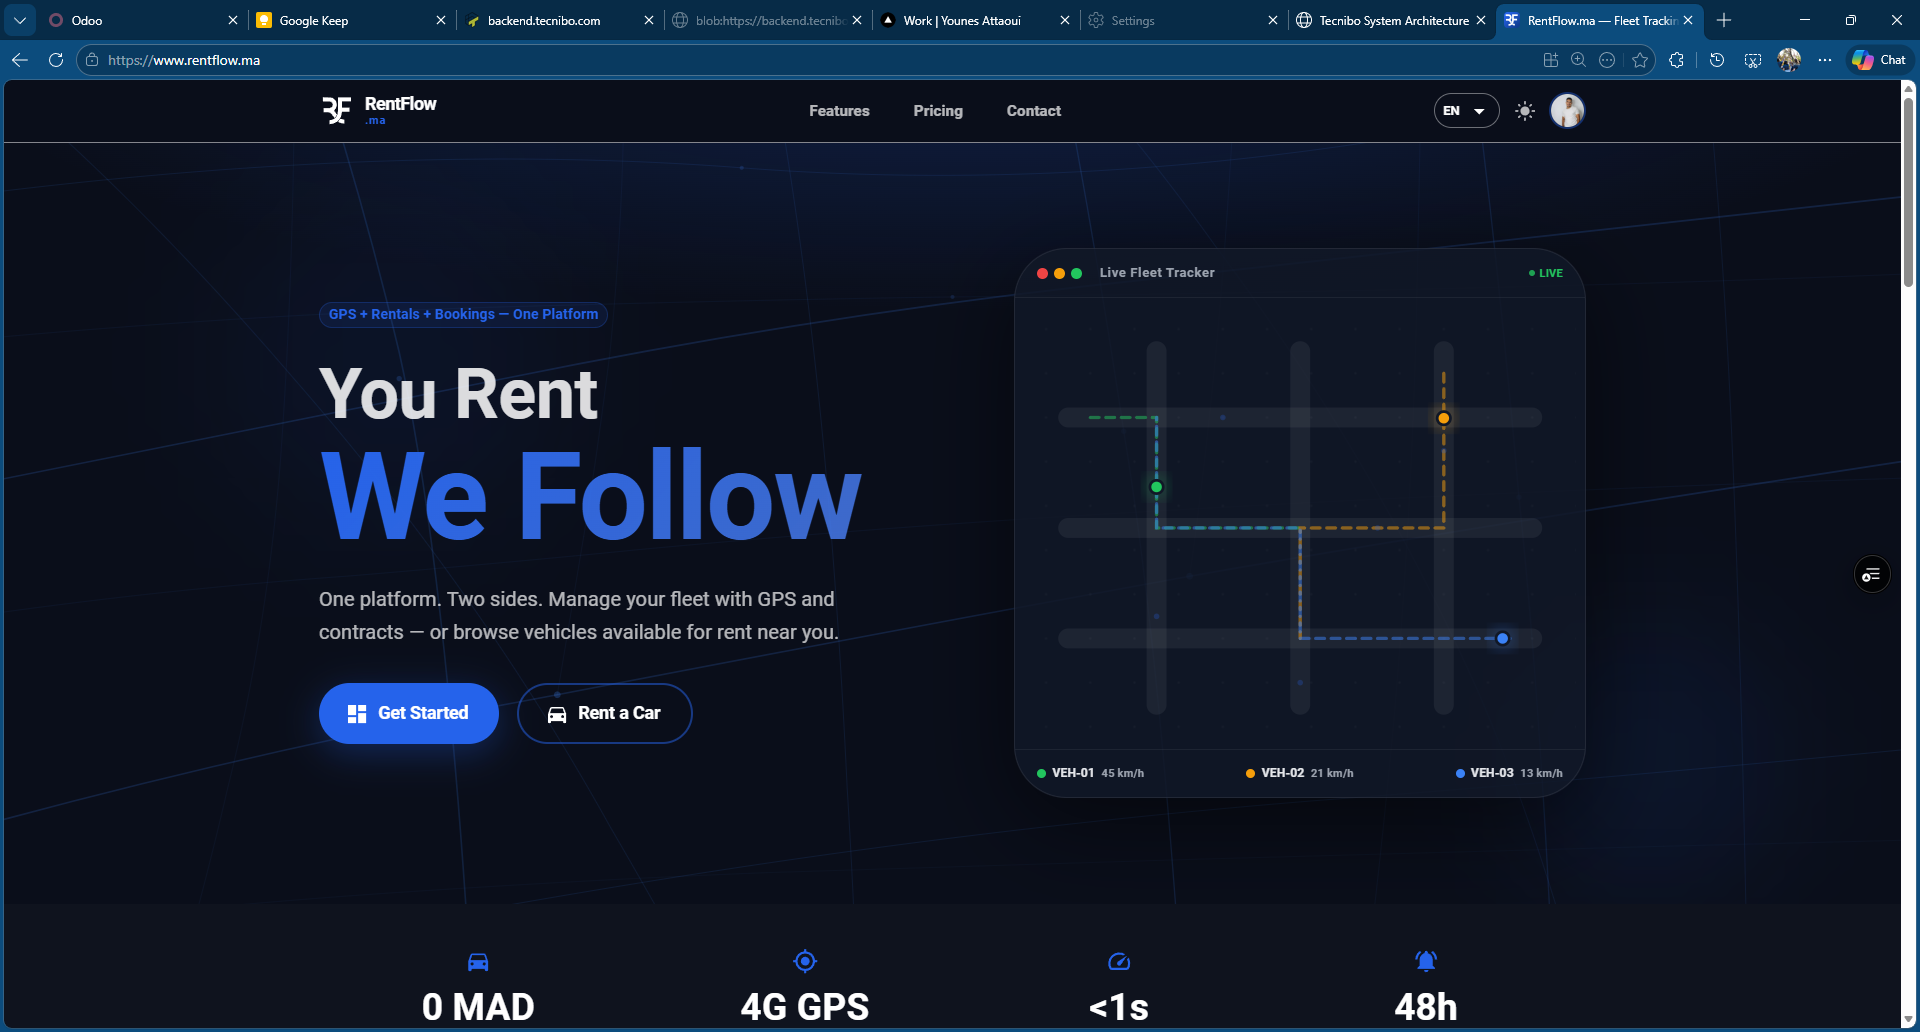Add page to favorites with the star icon
This screenshot has height=1032, width=1920.
[1640, 60]
